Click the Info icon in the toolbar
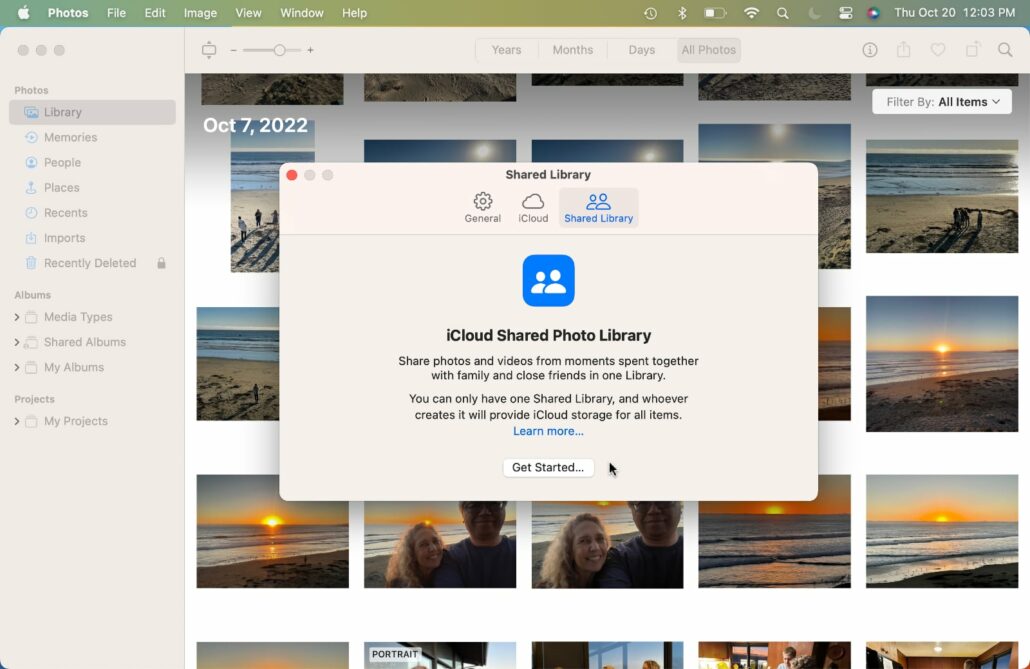Image resolution: width=1030 pixels, height=669 pixels. point(870,50)
